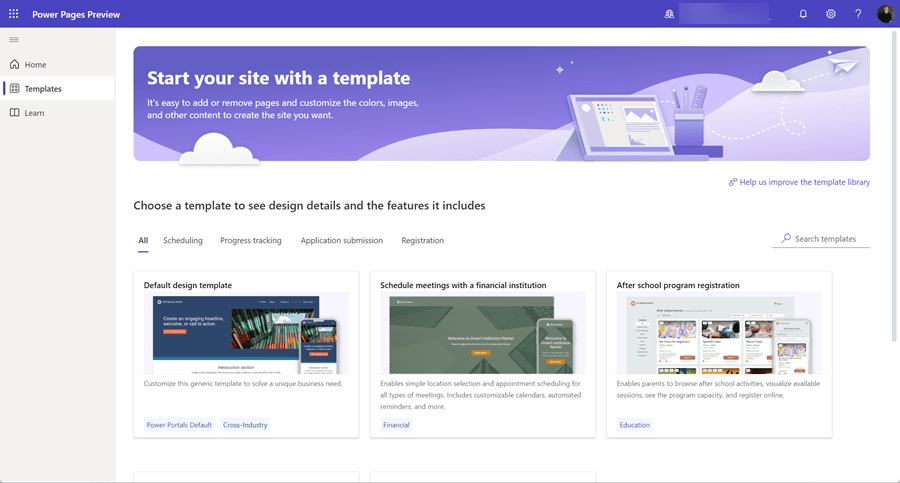900x483 pixels.
Task: Open the app launcher waffle icon
Action: tap(14, 14)
